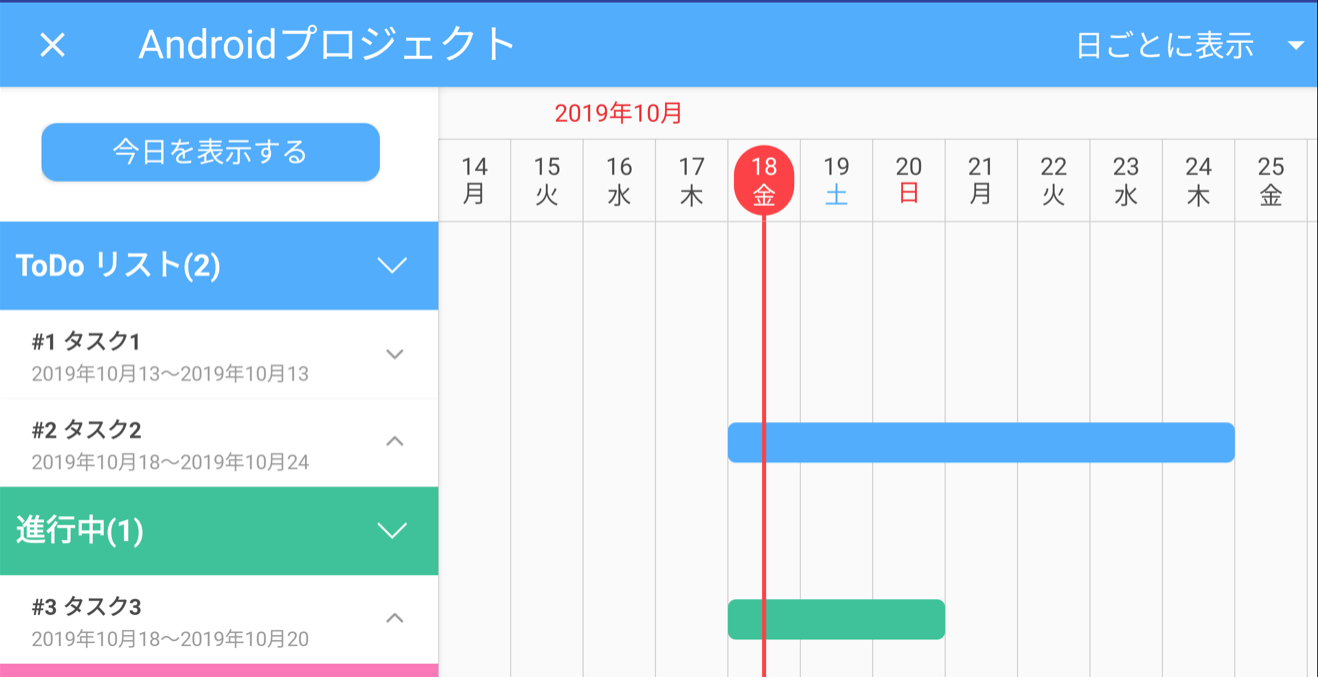Close the Gantt chart screen
This screenshot has height=682, width=1318.
(x=52, y=44)
